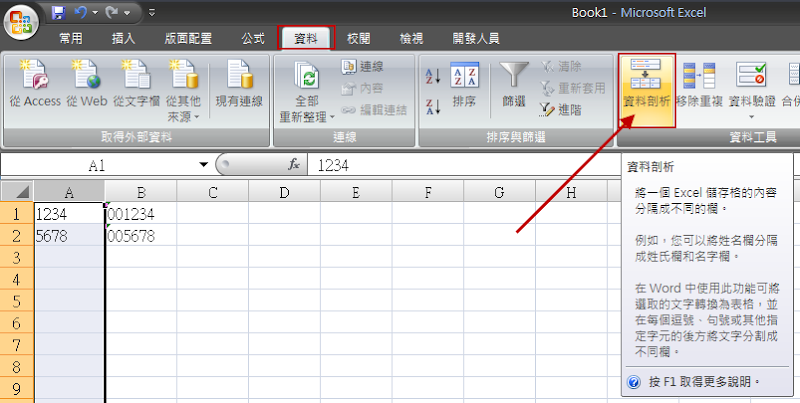
Task: Select column A header
Action: coord(69,192)
